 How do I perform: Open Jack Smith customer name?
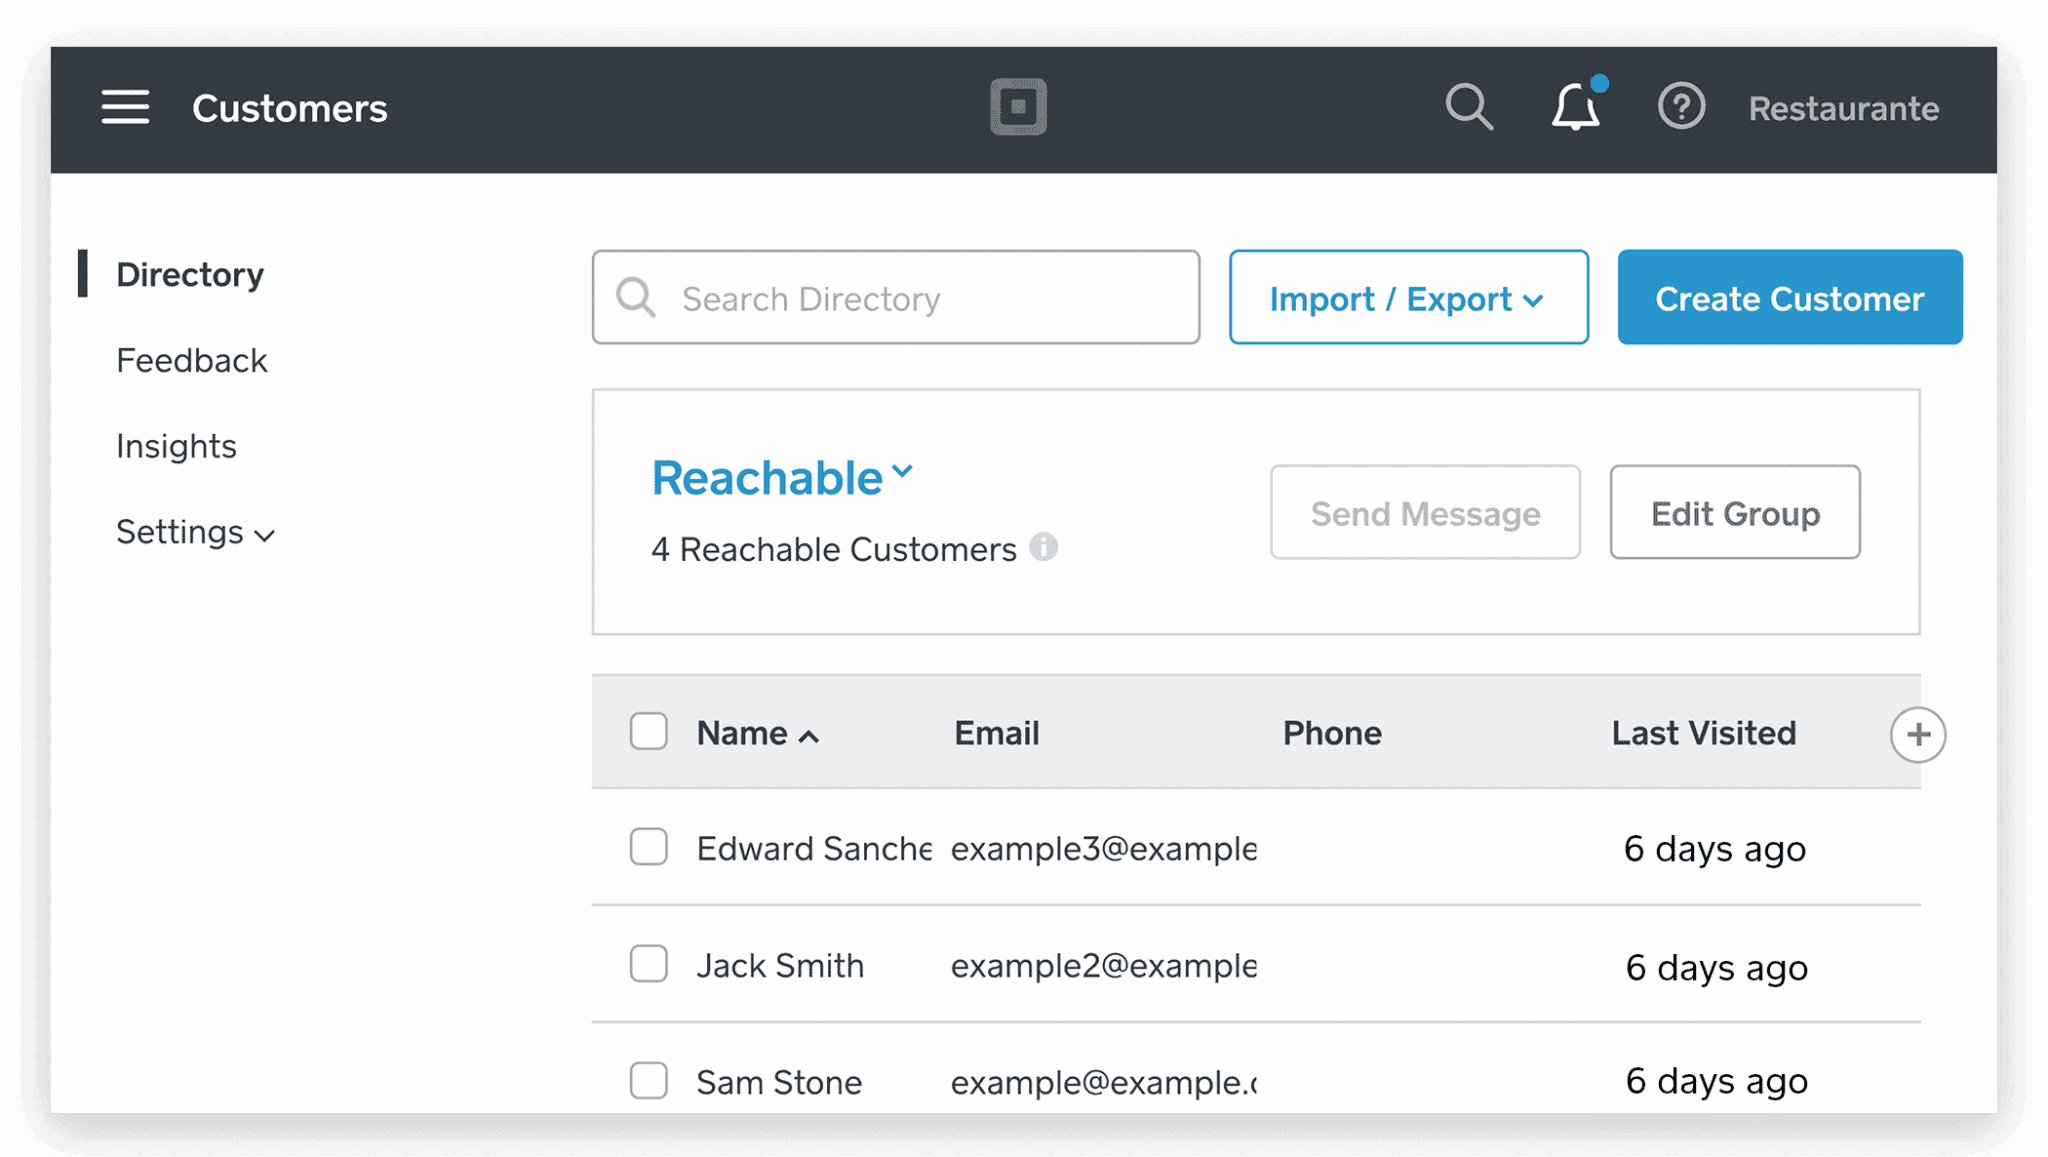click(x=780, y=965)
